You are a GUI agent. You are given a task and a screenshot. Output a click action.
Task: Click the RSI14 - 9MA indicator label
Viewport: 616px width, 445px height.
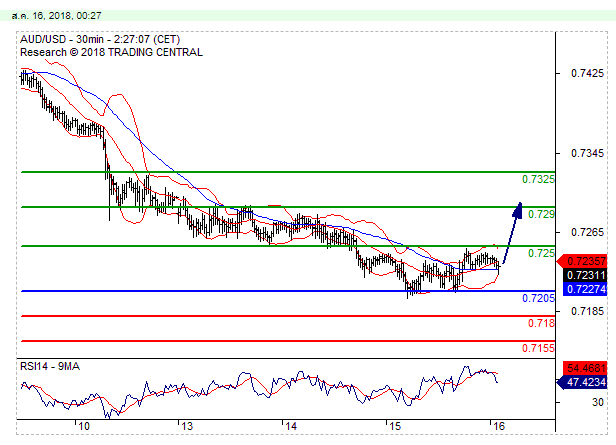click(50, 366)
